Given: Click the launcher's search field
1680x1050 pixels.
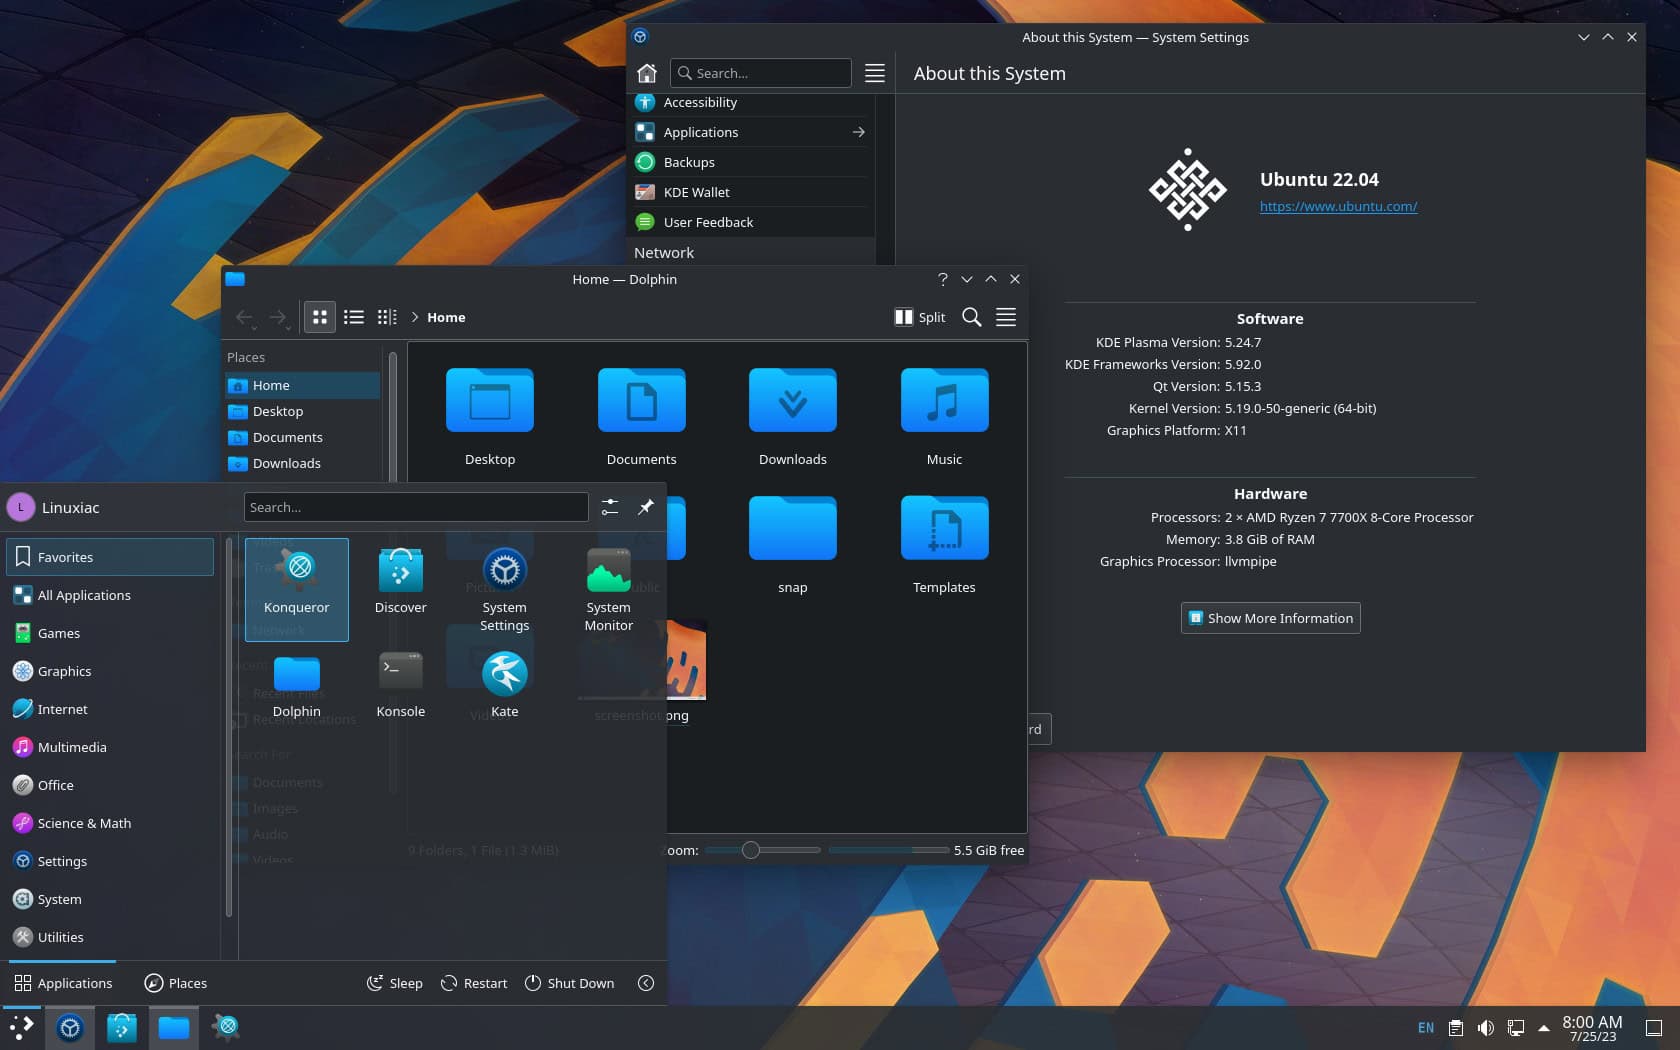Looking at the screenshot, I should pos(416,507).
